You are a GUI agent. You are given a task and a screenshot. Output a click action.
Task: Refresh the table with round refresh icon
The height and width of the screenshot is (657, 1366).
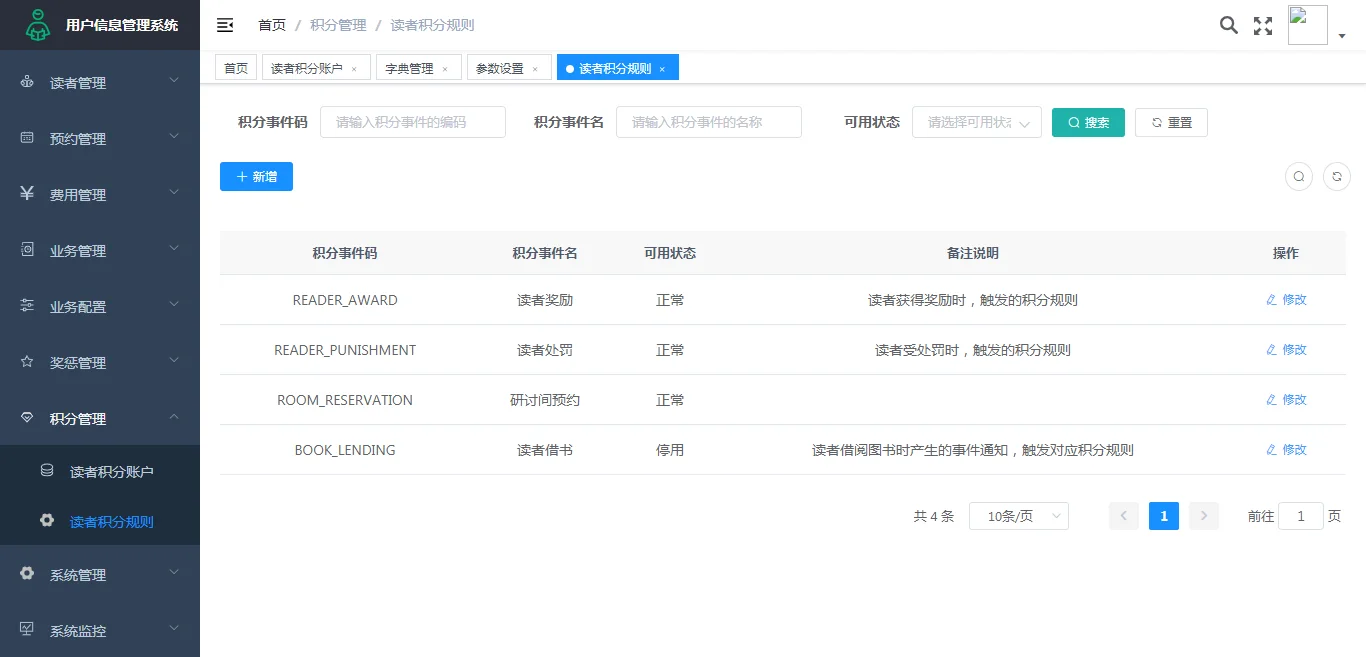(1337, 177)
